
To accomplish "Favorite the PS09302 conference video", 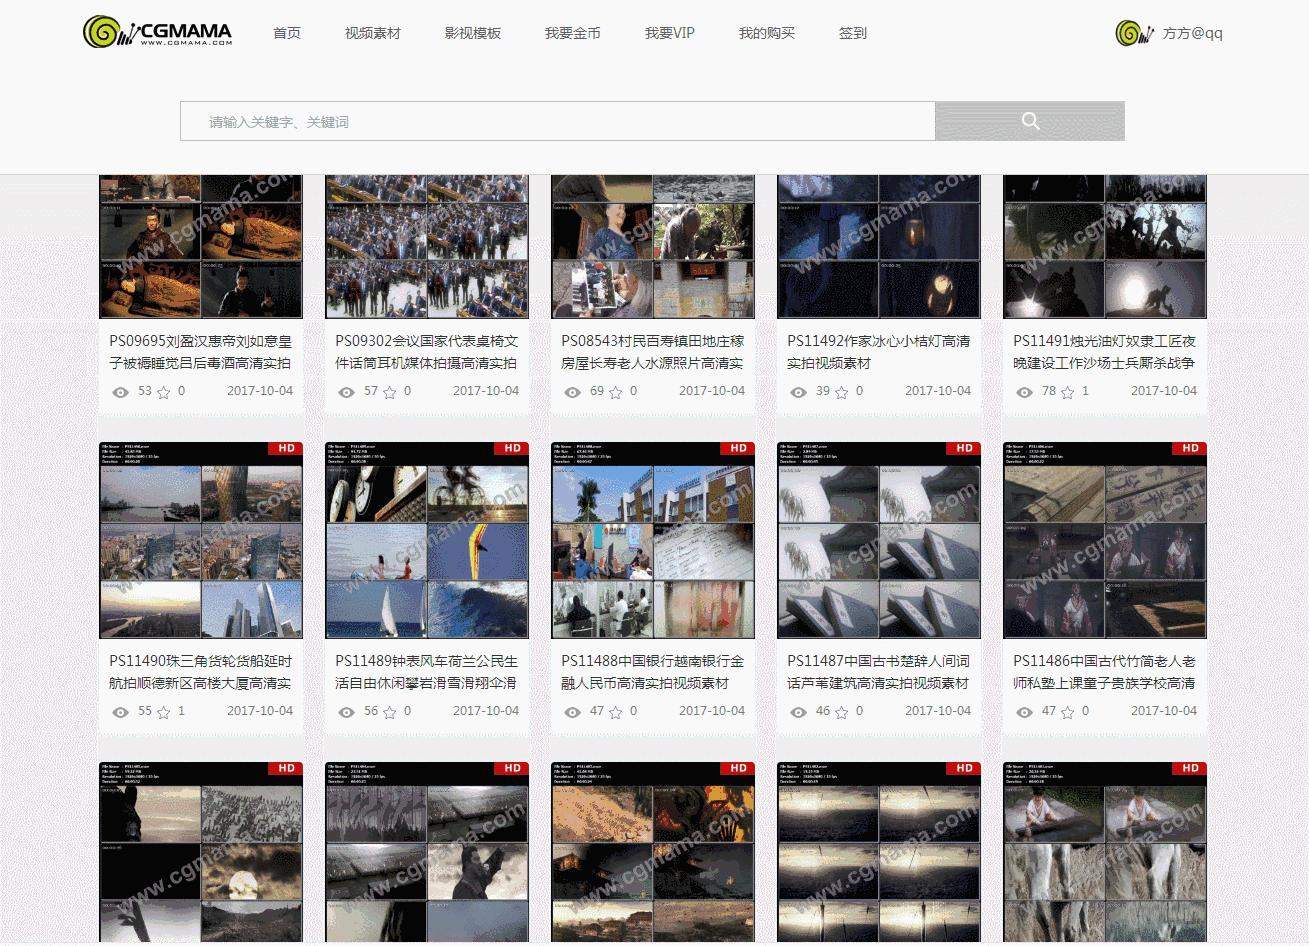I will pos(389,392).
